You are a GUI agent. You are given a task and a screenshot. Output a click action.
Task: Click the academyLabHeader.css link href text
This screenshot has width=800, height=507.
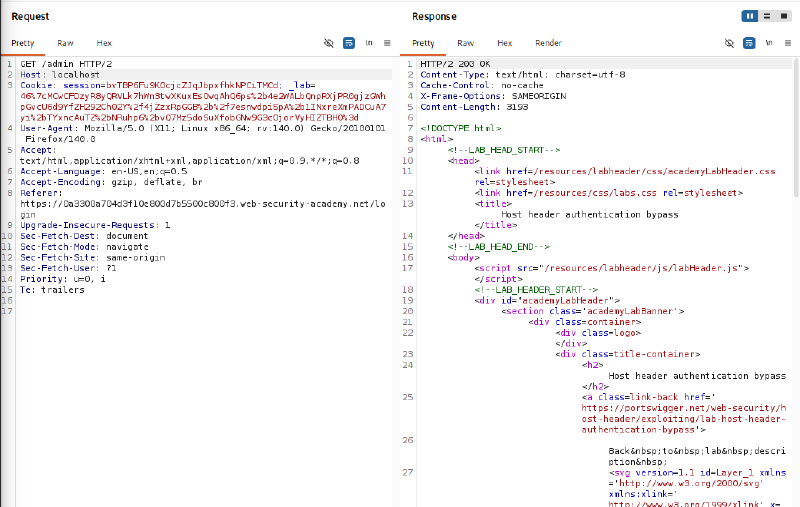654,171
